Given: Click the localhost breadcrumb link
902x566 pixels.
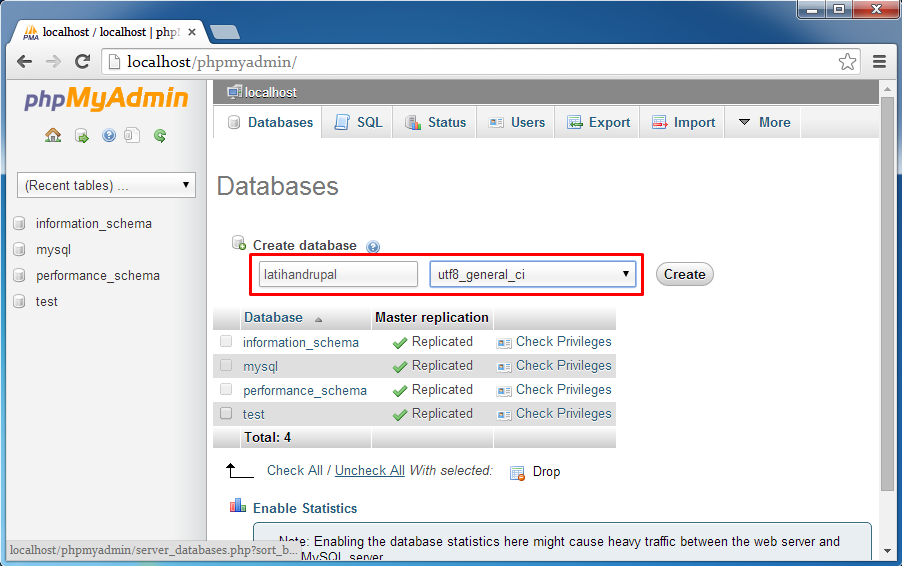Looking at the screenshot, I should (x=270, y=93).
